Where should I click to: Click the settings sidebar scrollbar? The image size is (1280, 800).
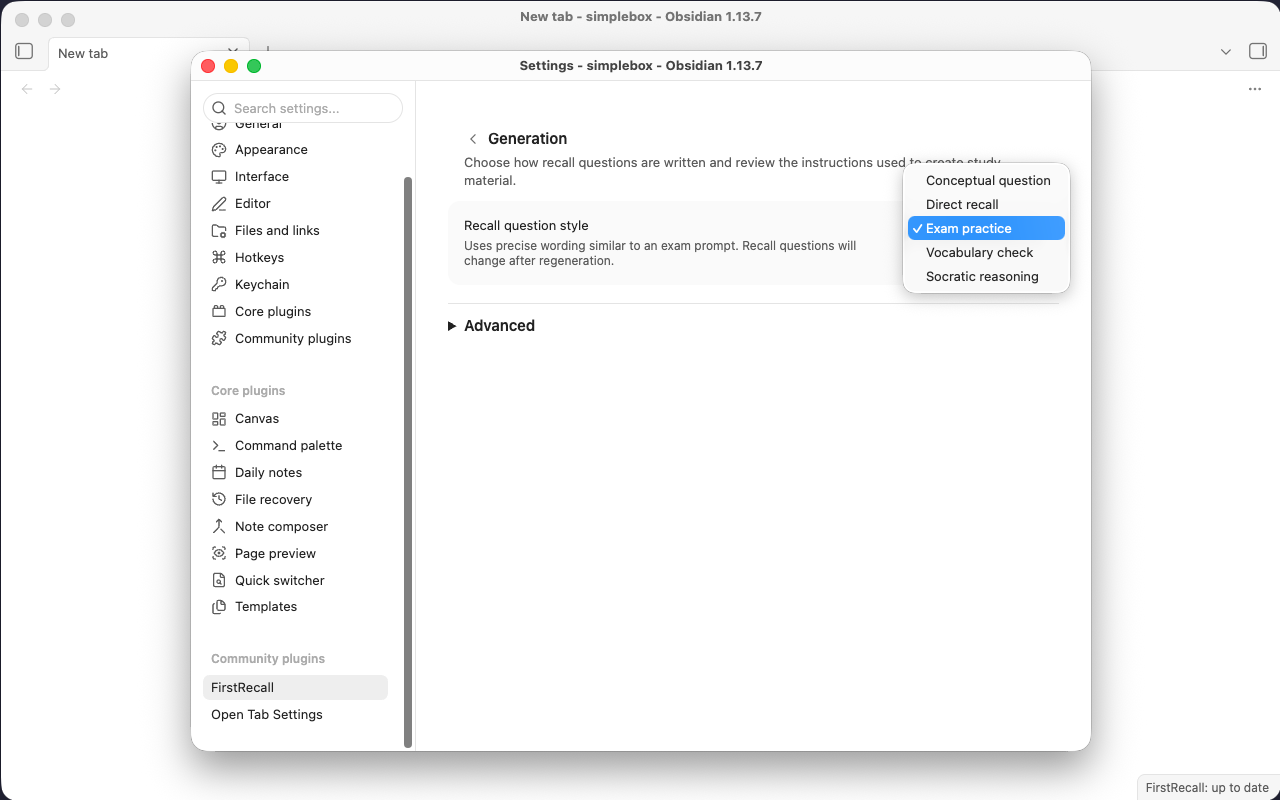[x=408, y=462]
